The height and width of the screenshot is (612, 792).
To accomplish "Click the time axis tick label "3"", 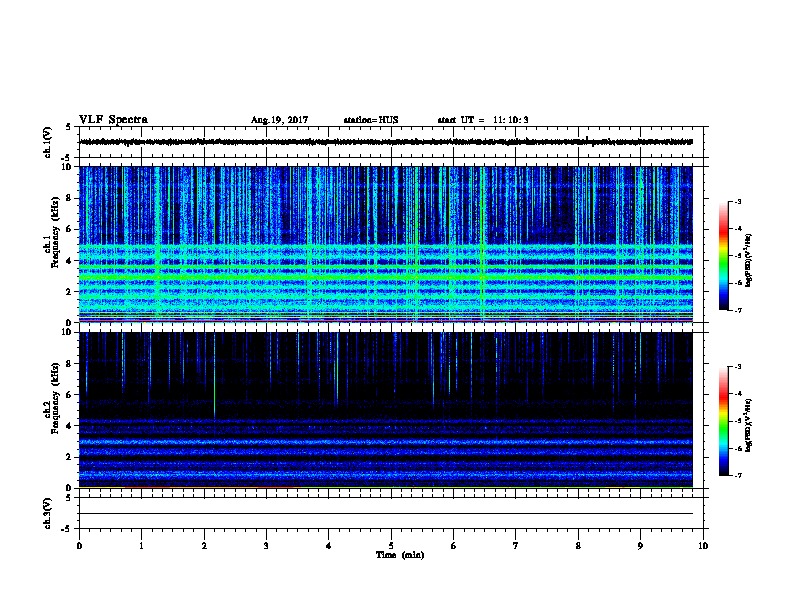I will pyautogui.click(x=266, y=546).
